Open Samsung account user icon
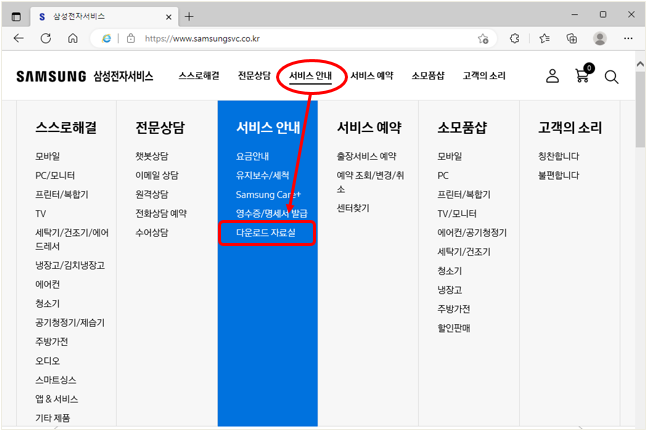 coord(552,76)
